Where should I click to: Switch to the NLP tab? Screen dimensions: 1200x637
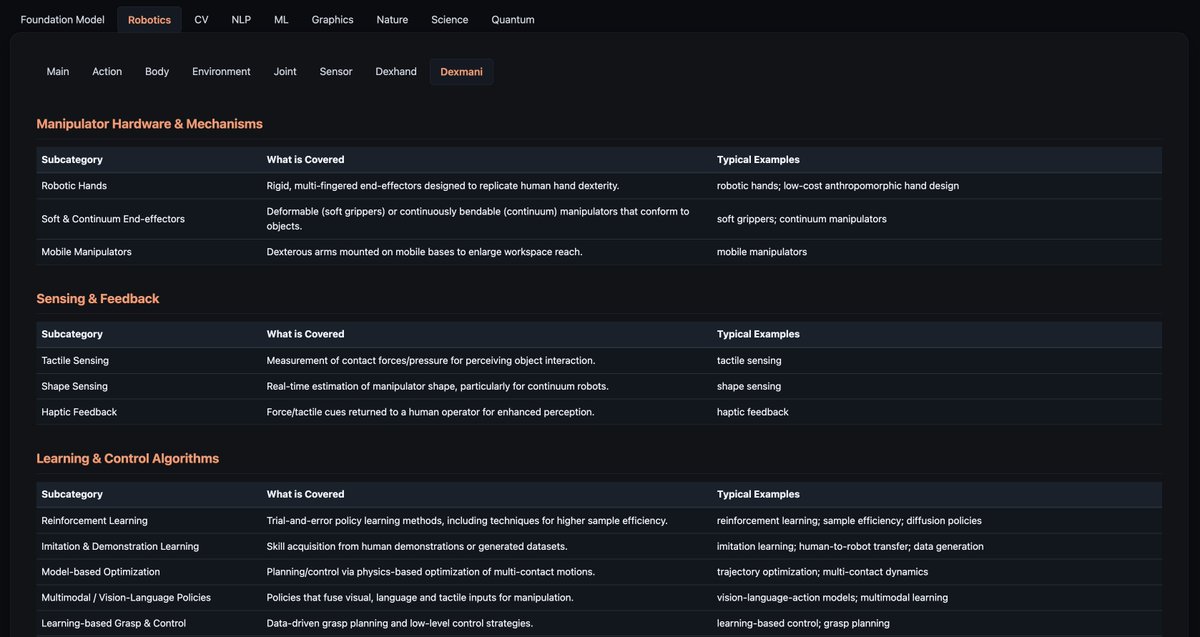241,19
